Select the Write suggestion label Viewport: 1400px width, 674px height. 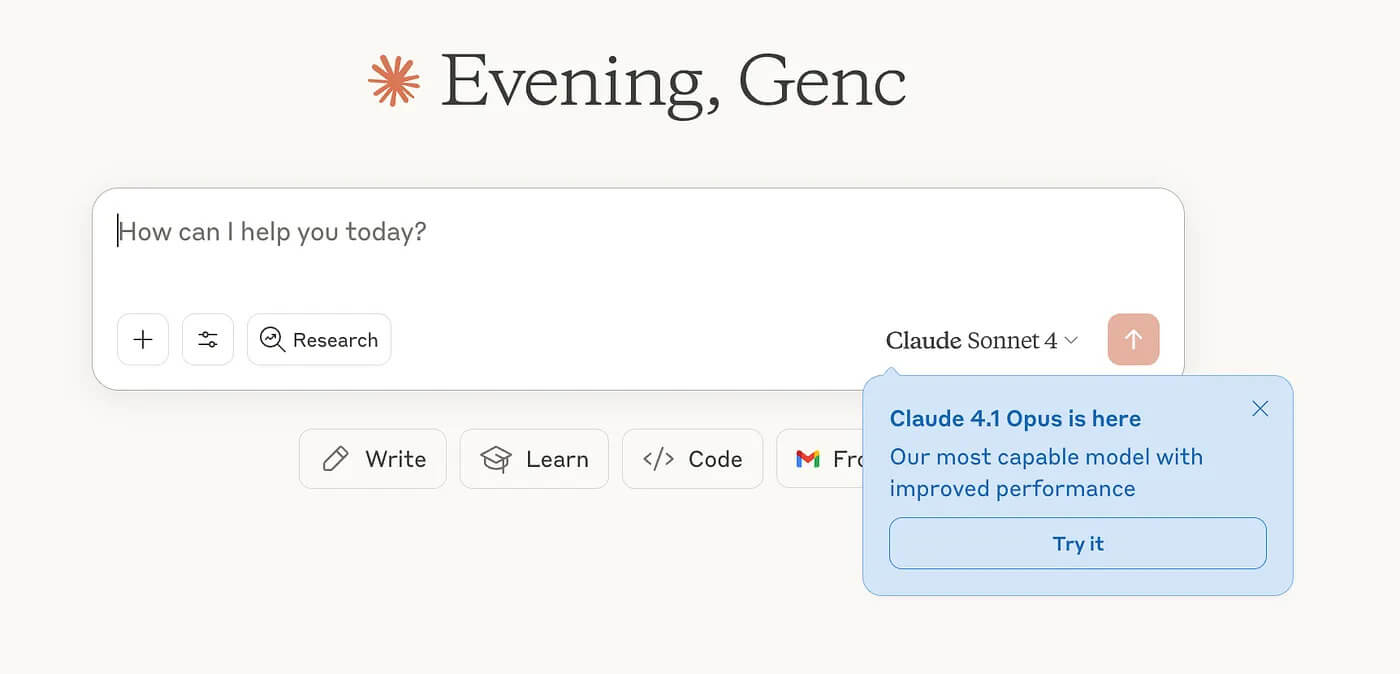(x=396, y=459)
